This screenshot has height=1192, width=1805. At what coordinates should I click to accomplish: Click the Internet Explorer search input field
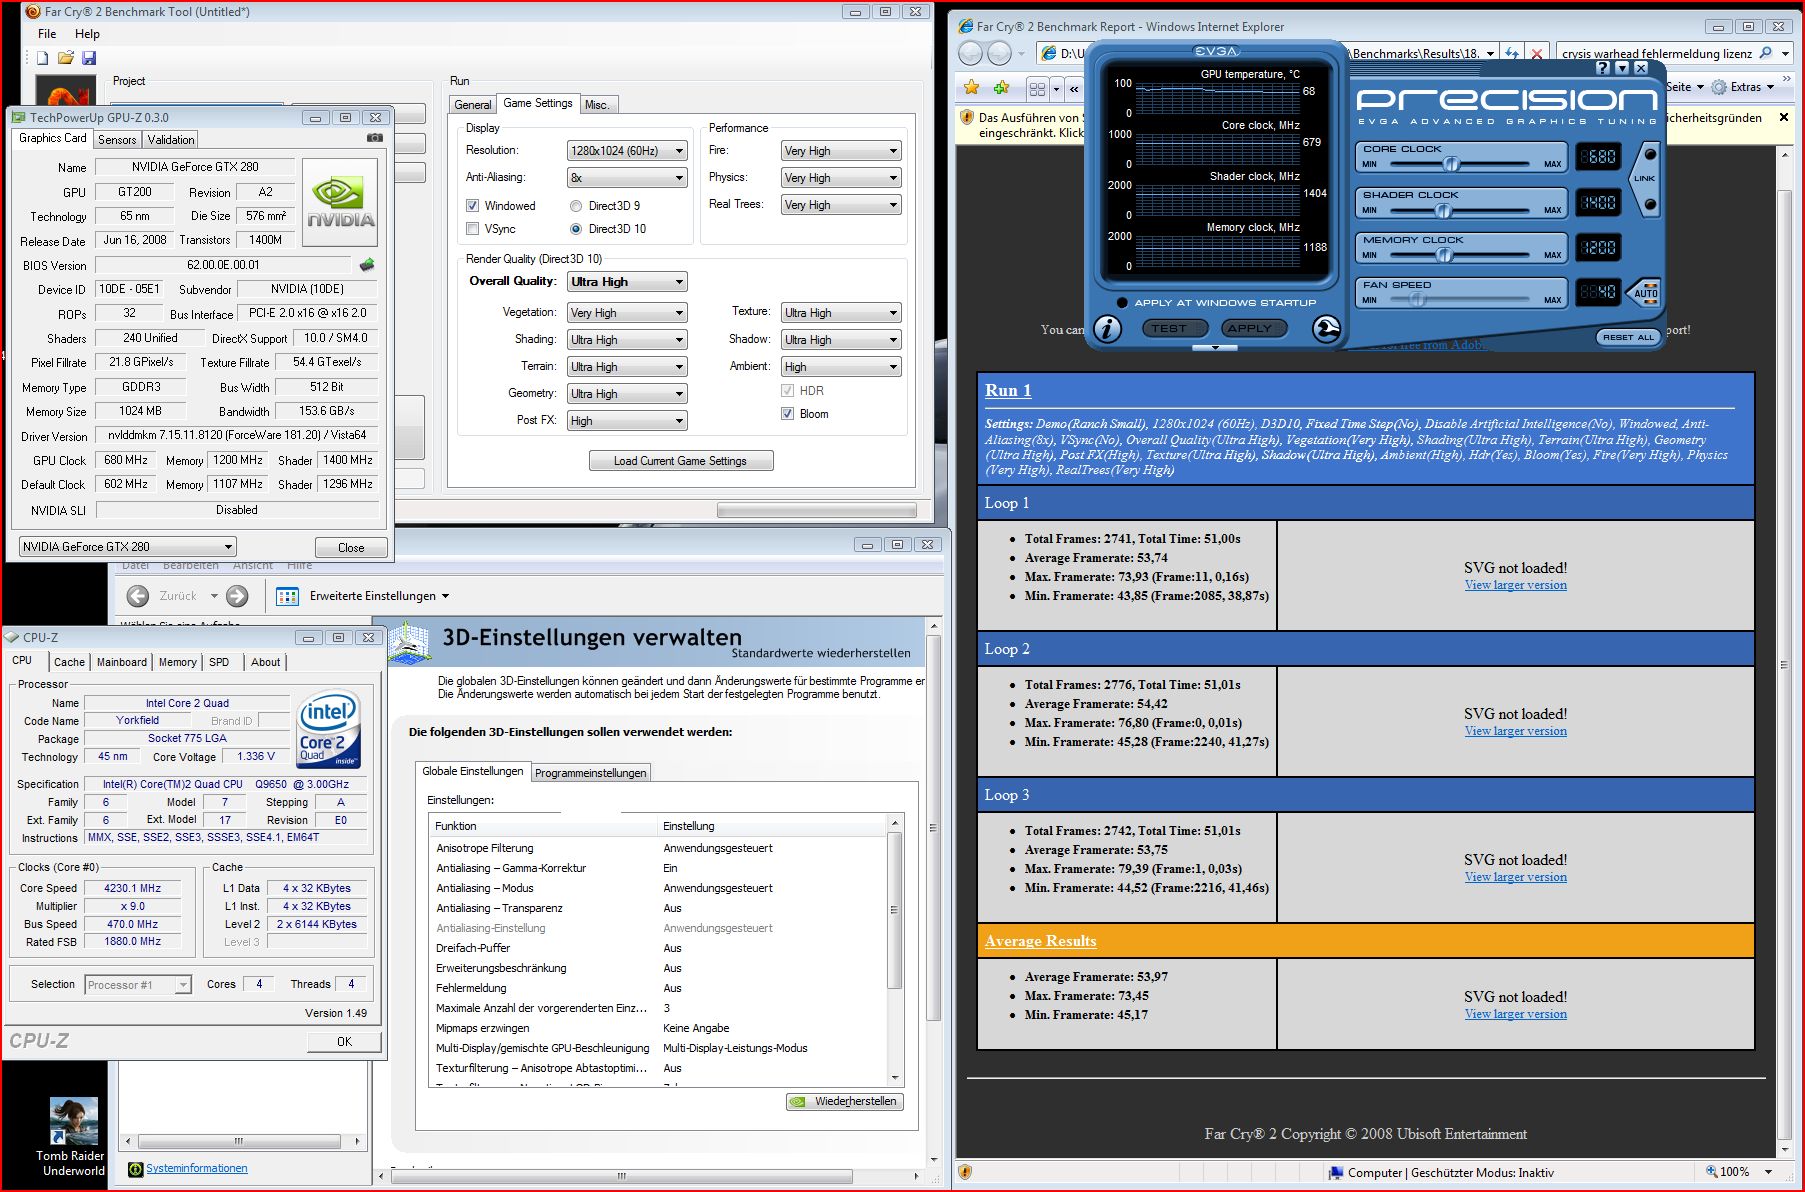1656,53
